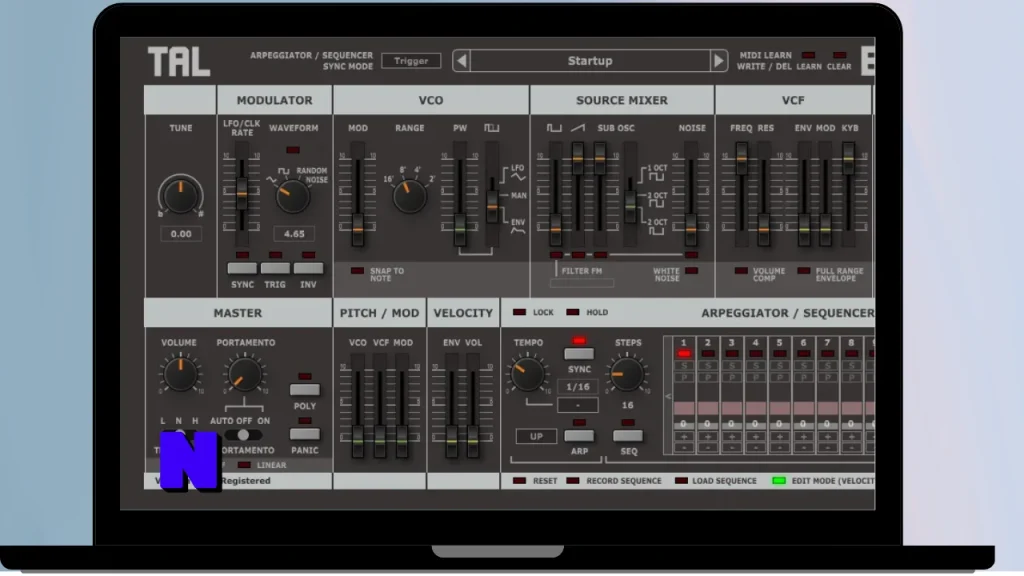Screen dimensions: 1024x576
Task: Toggle the modulator SYNC button
Action: pyautogui.click(x=242, y=268)
